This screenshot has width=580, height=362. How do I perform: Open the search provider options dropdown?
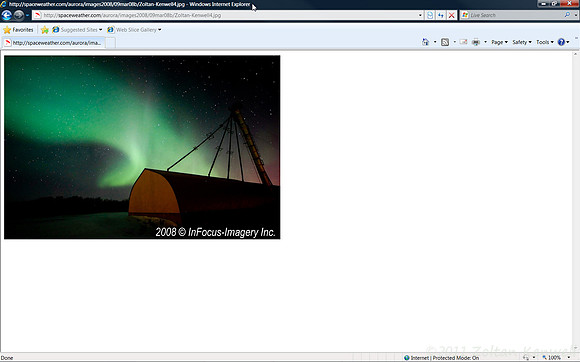pos(576,15)
